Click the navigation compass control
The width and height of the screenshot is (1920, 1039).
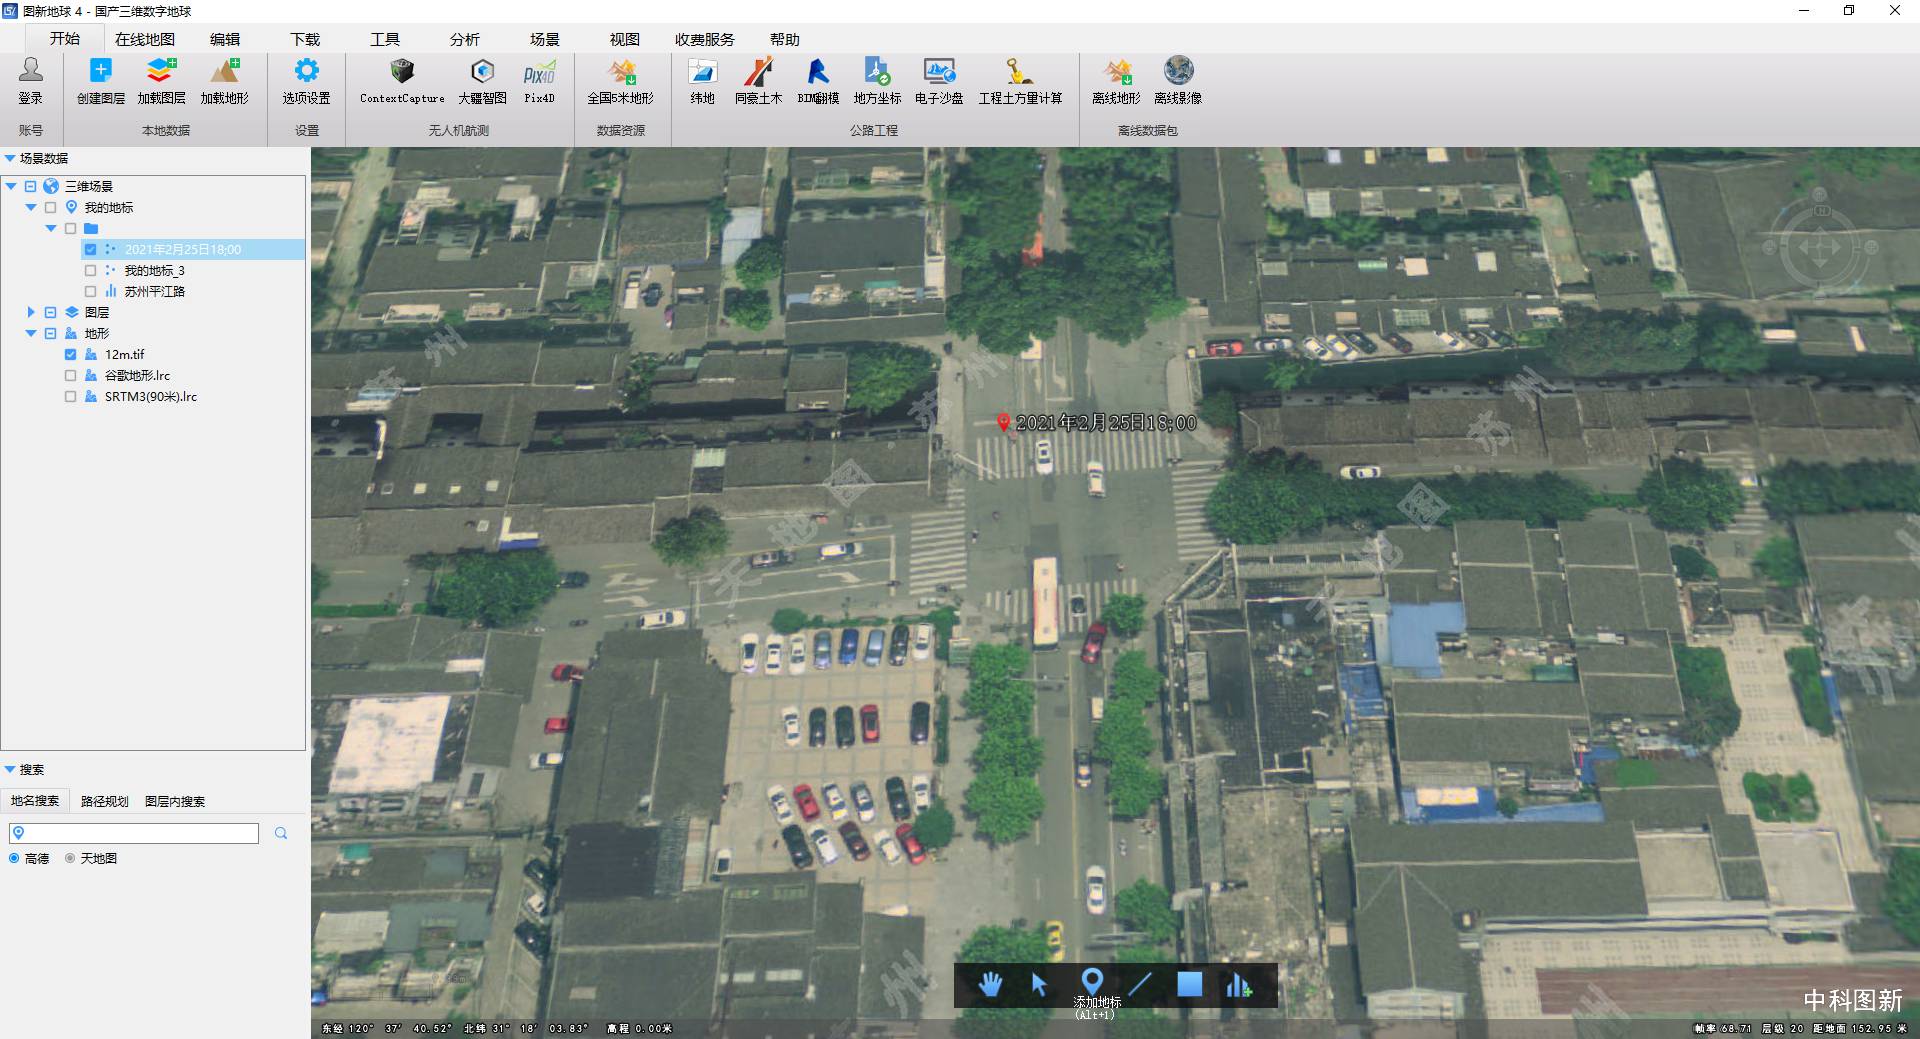(1819, 247)
